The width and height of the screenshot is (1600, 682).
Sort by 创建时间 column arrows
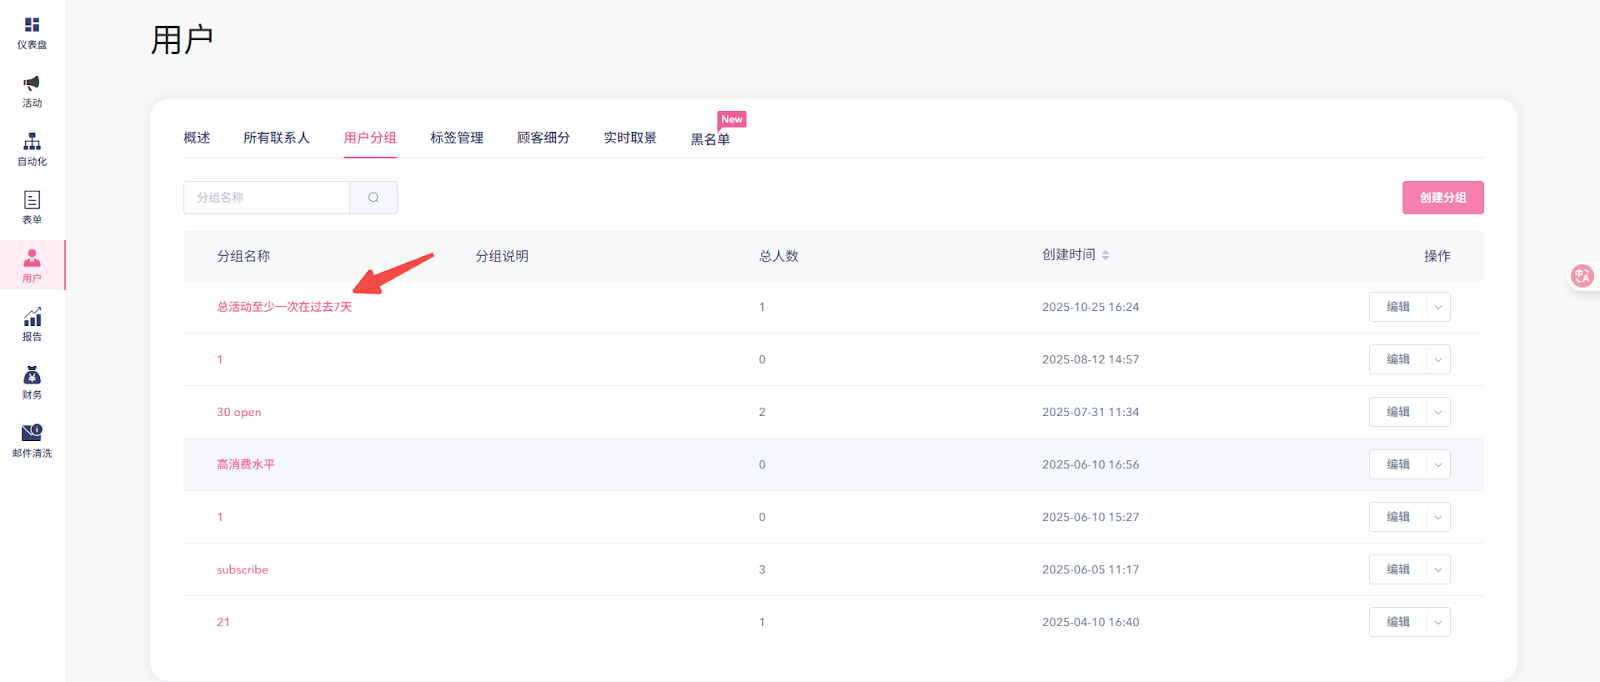pos(1105,256)
